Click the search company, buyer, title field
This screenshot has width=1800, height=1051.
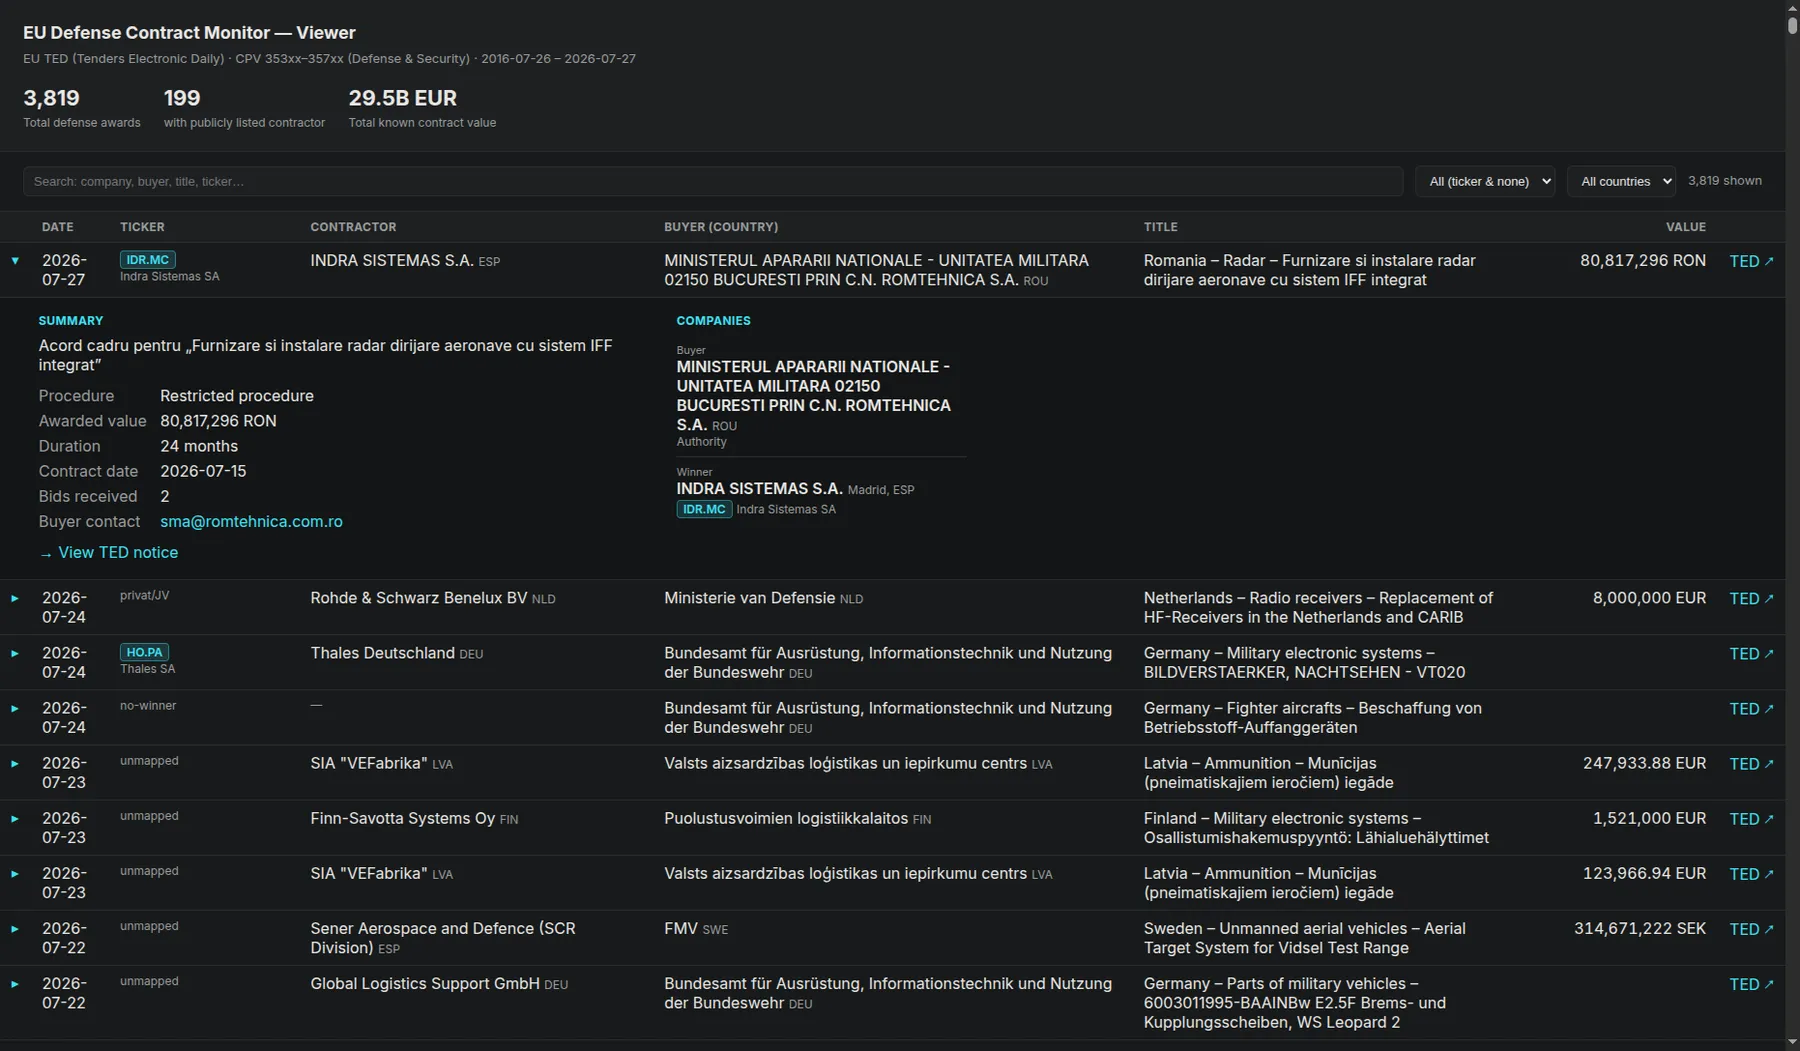(713, 181)
